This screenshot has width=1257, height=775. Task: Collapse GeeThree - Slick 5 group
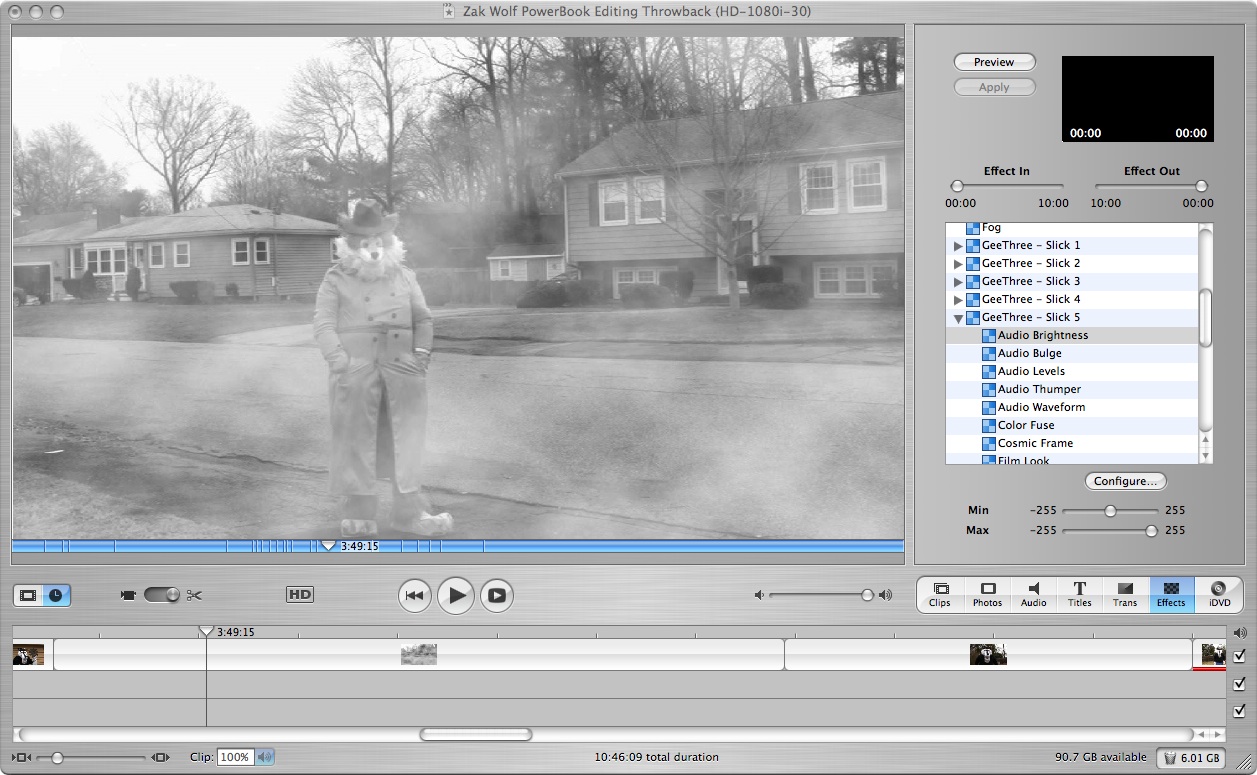(x=958, y=318)
